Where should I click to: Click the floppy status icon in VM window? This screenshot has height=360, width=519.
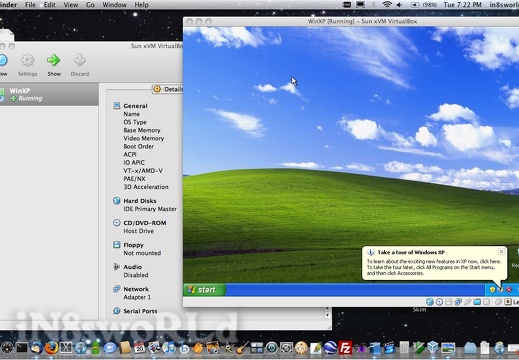click(x=449, y=302)
